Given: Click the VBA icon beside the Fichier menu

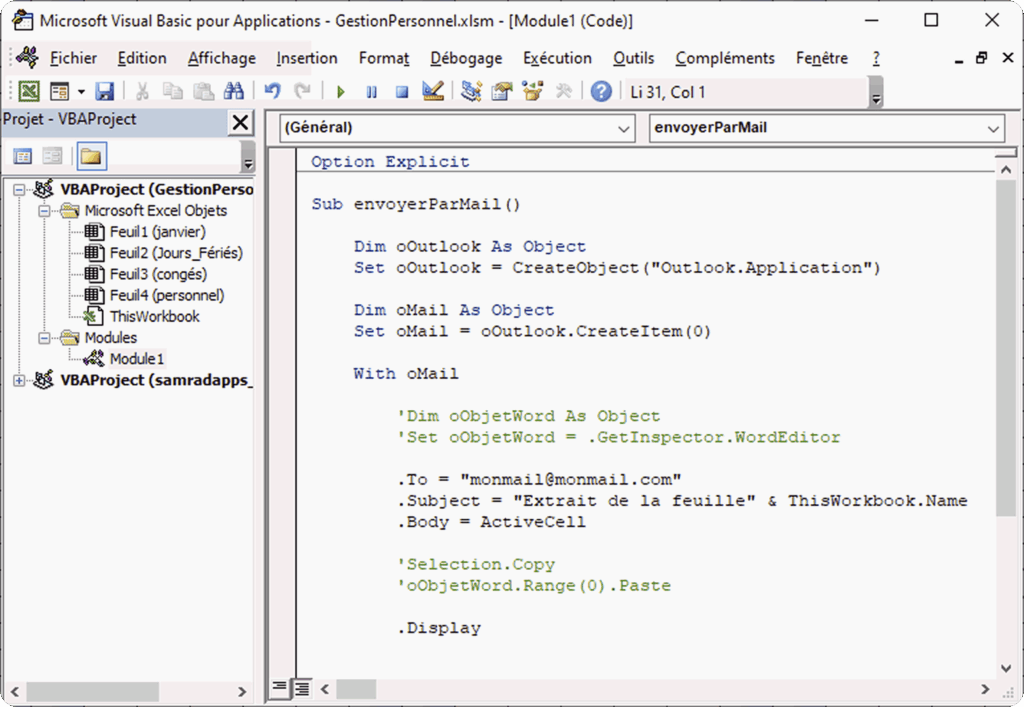Looking at the screenshot, I should click(x=27, y=57).
